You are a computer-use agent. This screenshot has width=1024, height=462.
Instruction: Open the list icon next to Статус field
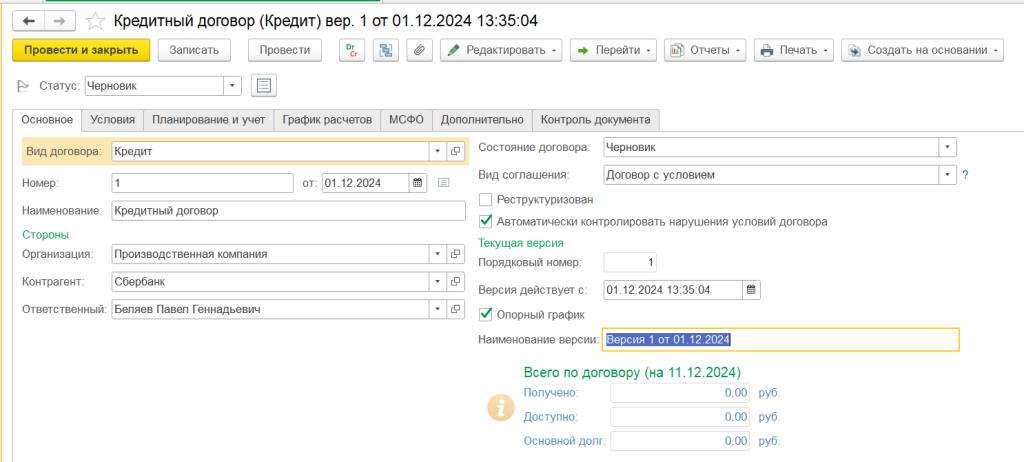click(264, 86)
